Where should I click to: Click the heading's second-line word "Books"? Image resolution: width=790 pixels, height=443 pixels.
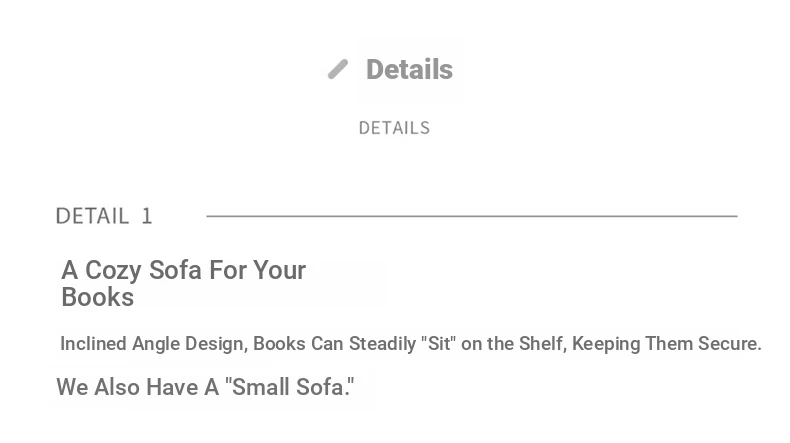click(98, 297)
